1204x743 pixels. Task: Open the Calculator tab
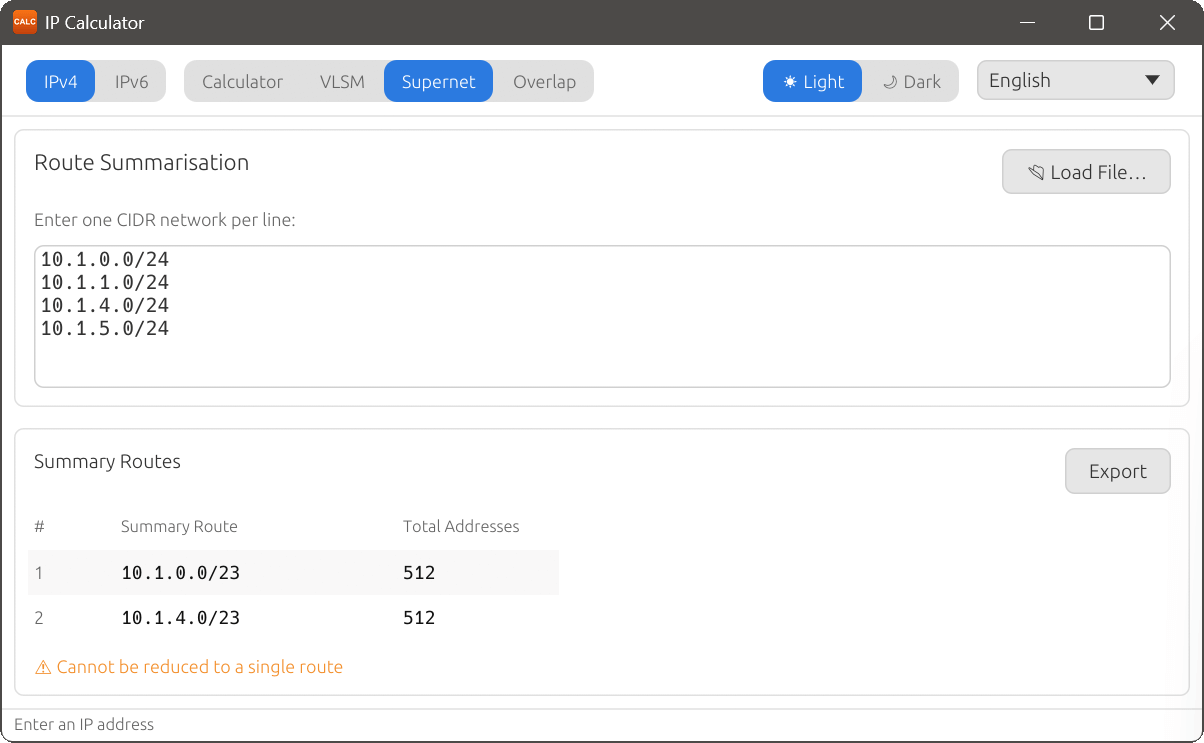click(x=242, y=82)
